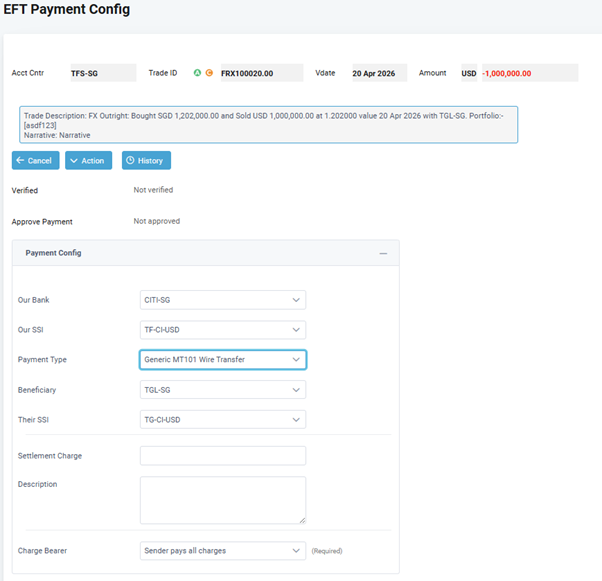Click the orange C status icon

pyautogui.click(x=209, y=73)
